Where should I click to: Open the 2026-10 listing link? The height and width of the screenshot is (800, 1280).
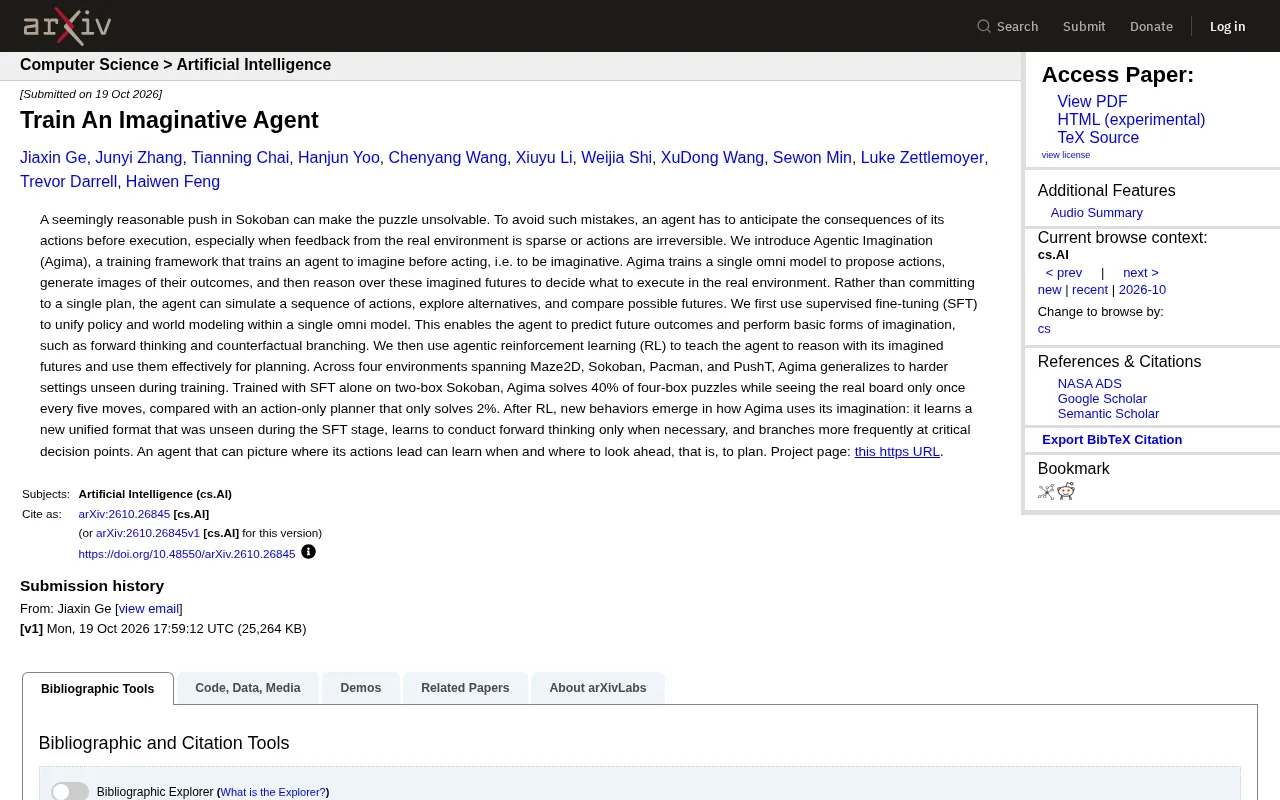[x=1142, y=290]
